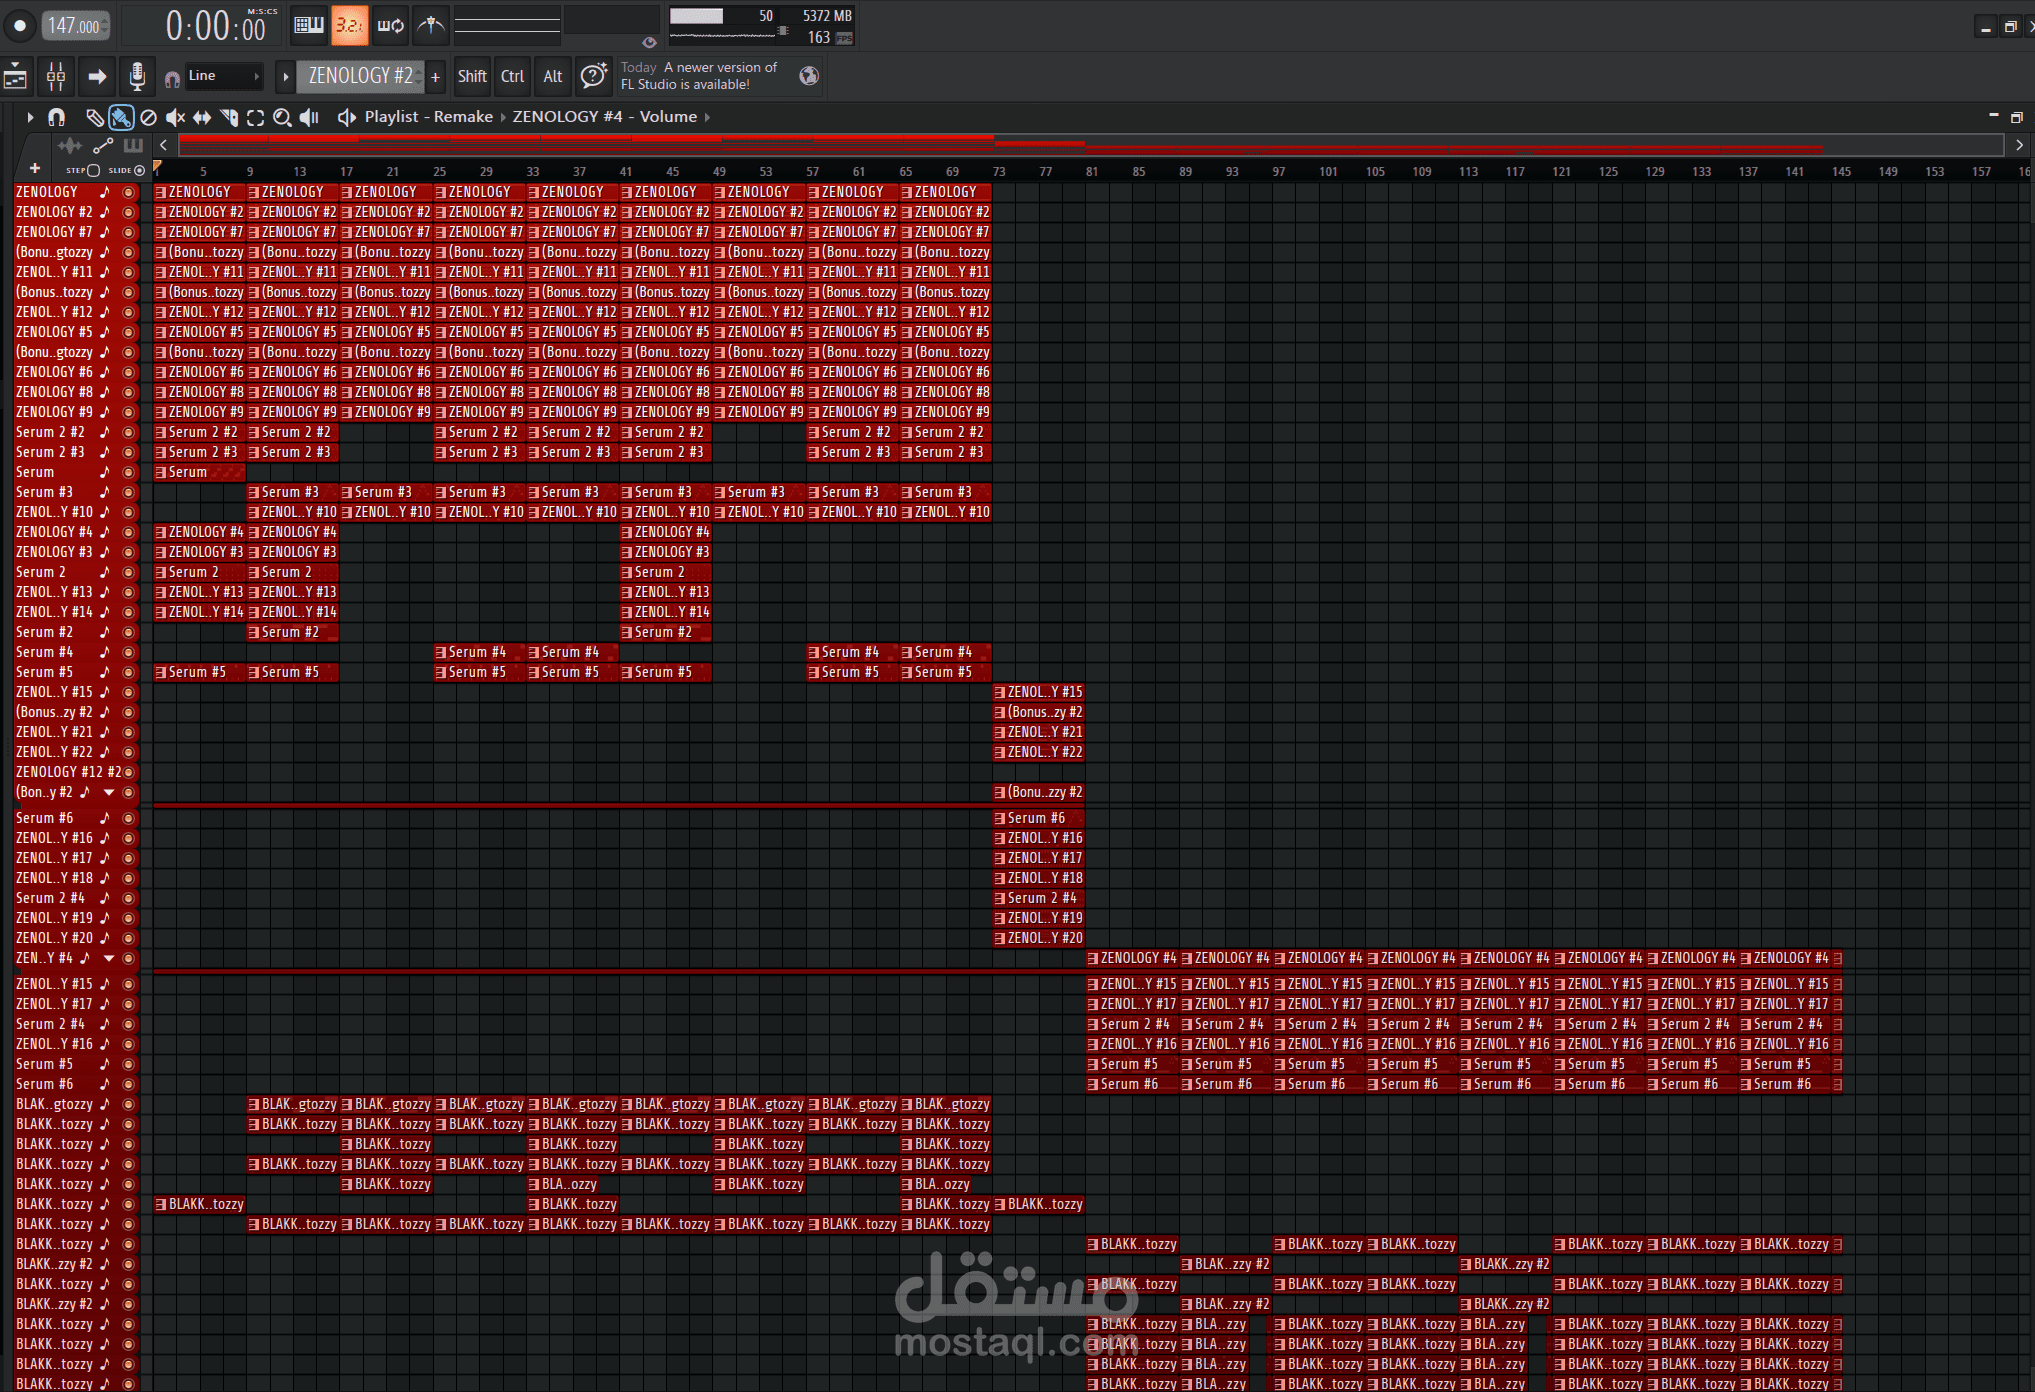Switch to the audio waveform clip source
Screen dimensions: 2035x1392
[x=70, y=146]
